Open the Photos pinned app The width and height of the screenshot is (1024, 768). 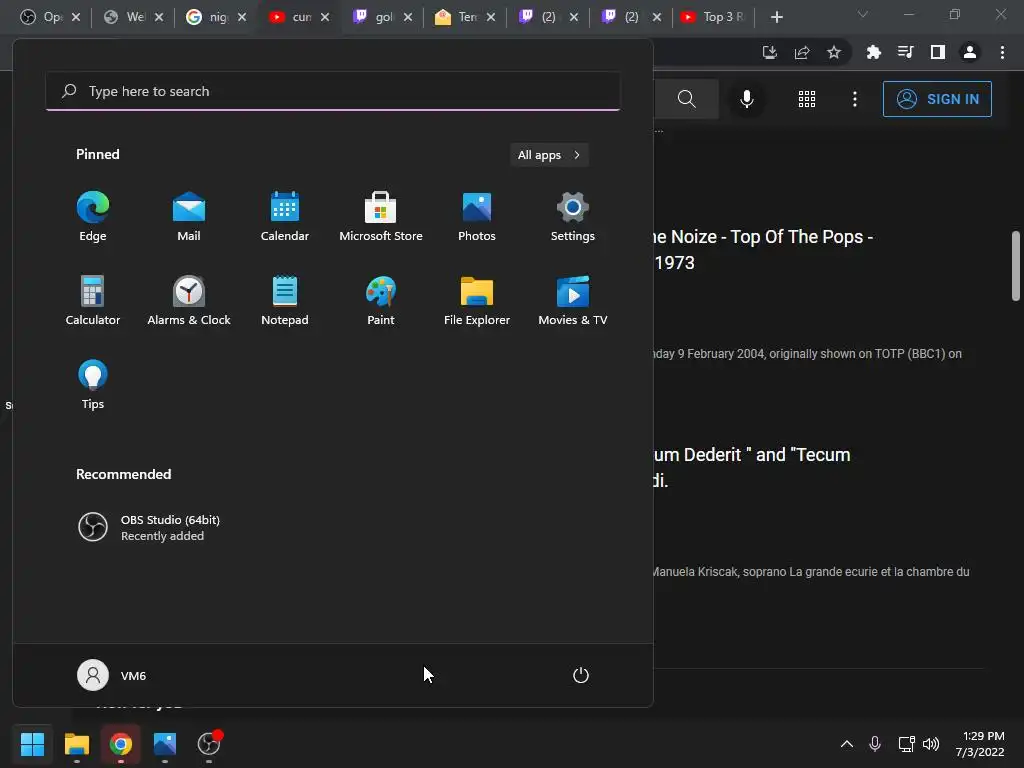click(x=477, y=217)
